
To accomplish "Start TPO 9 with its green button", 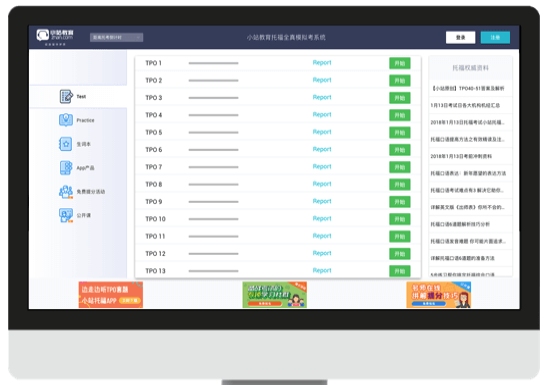I will point(400,202).
